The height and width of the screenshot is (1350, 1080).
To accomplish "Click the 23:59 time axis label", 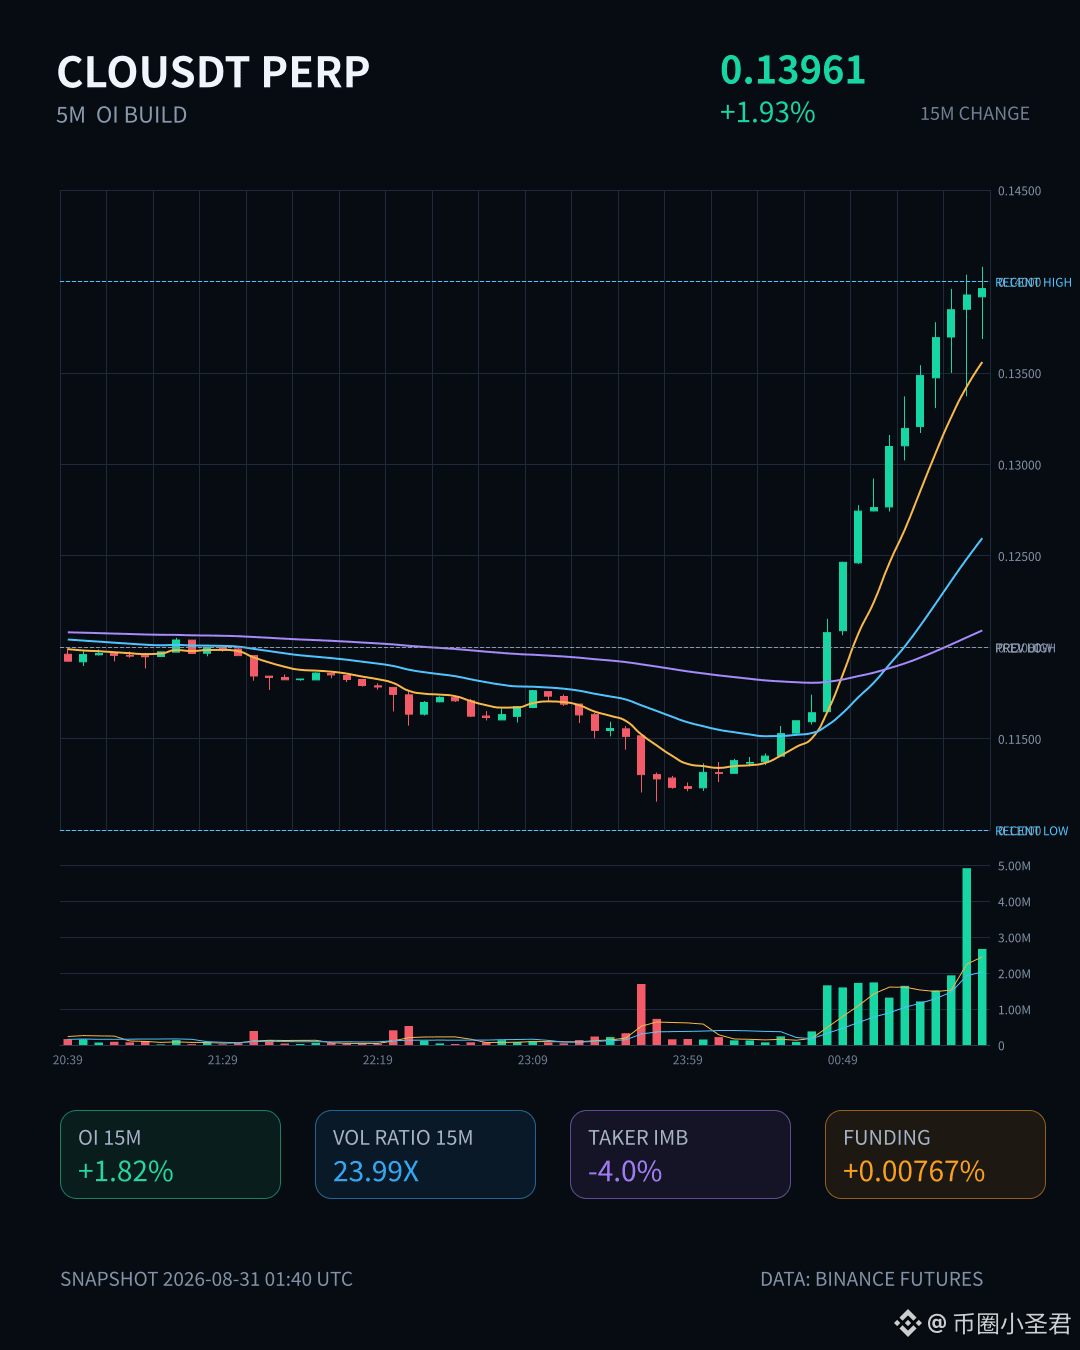I will point(688,1060).
